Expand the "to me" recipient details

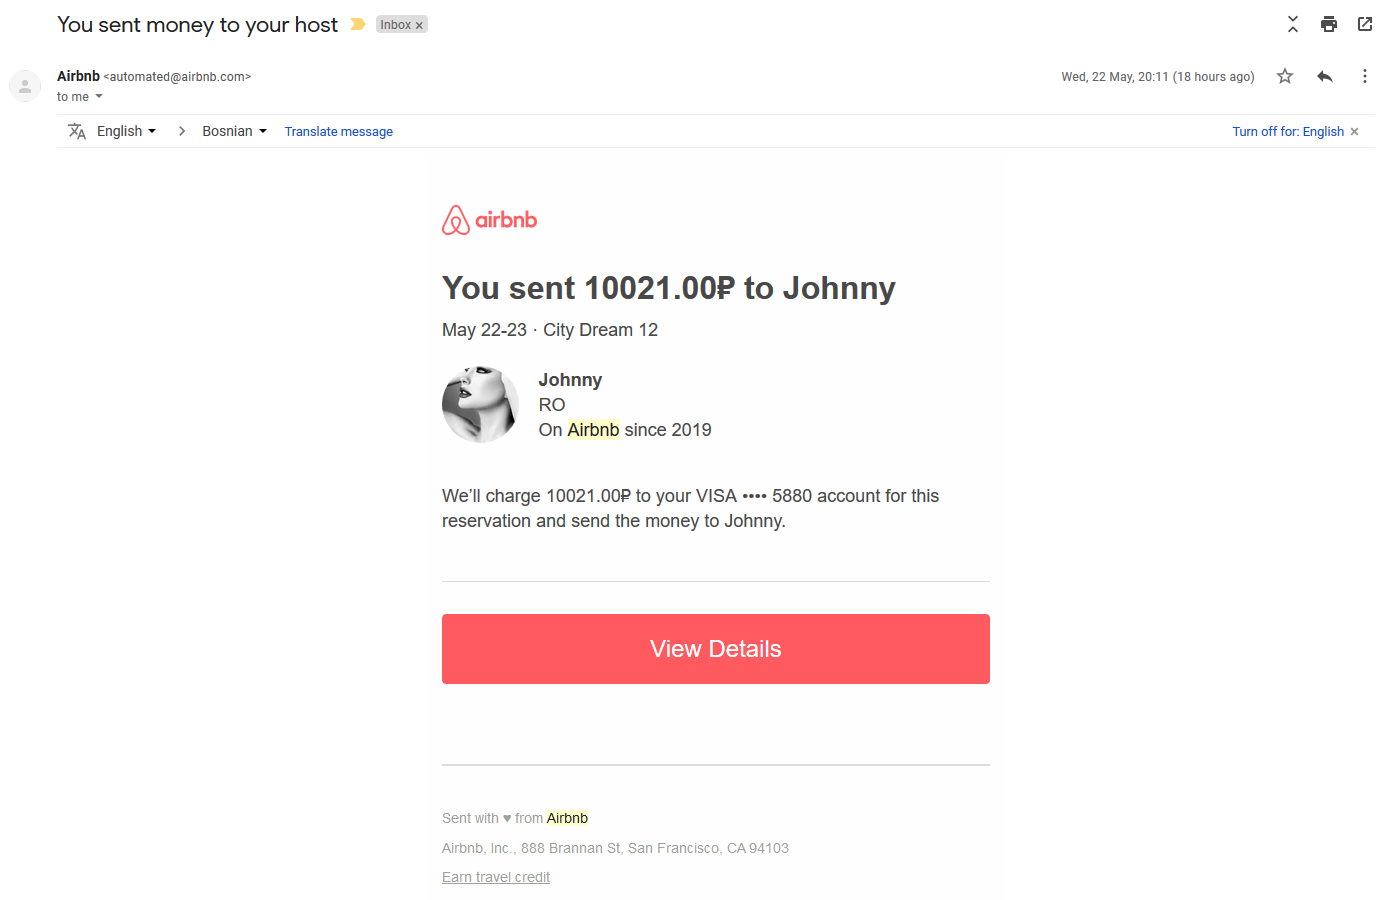coord(99,97)
